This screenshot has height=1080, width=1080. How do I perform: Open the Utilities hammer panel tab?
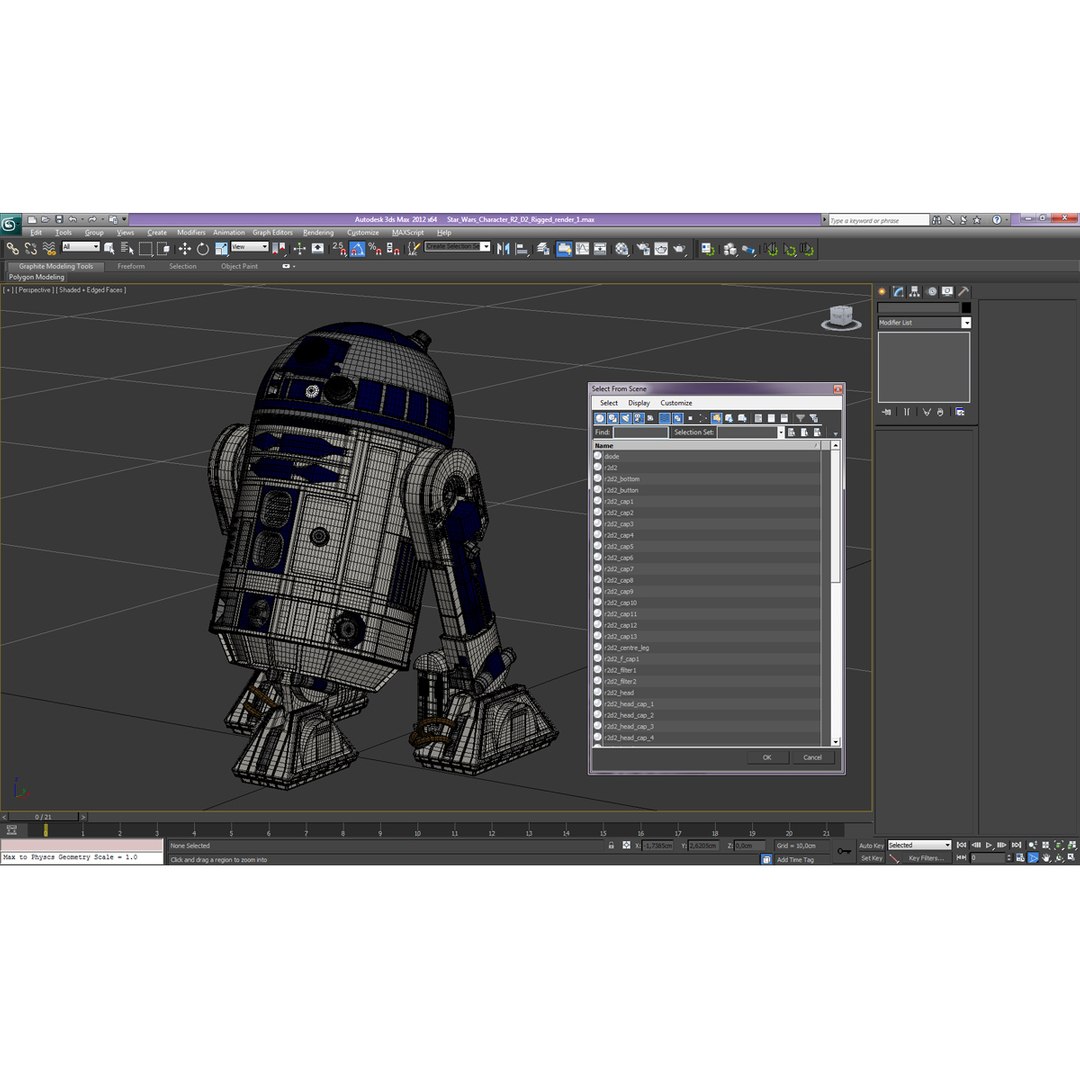[x=964, y=291]
